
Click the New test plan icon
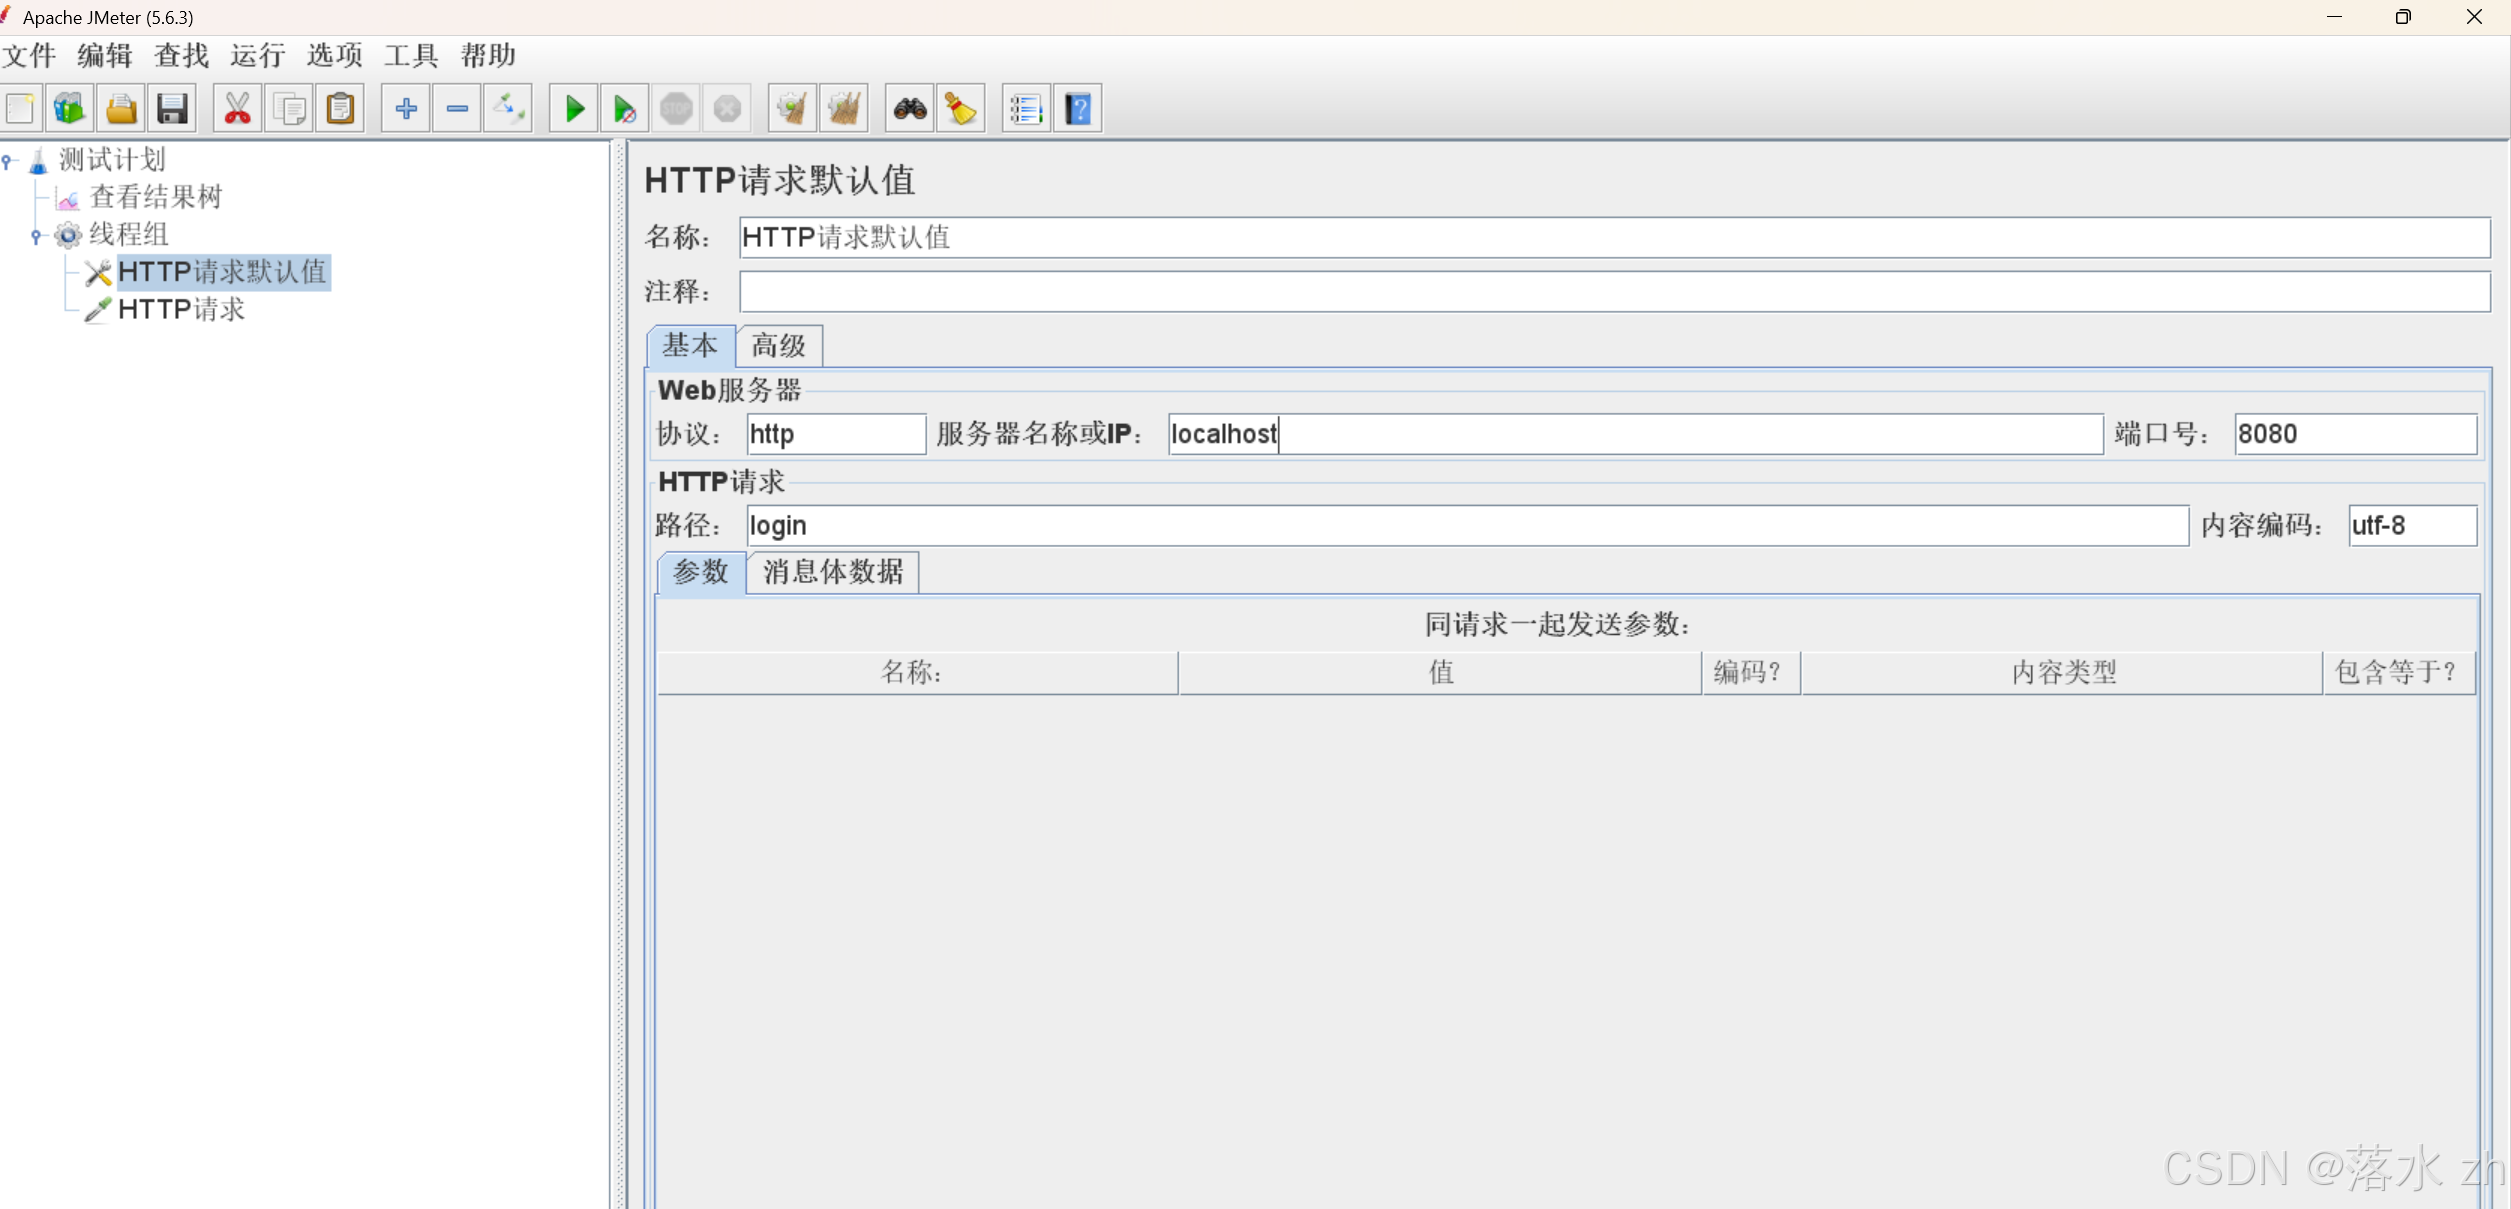pos(20,108)
